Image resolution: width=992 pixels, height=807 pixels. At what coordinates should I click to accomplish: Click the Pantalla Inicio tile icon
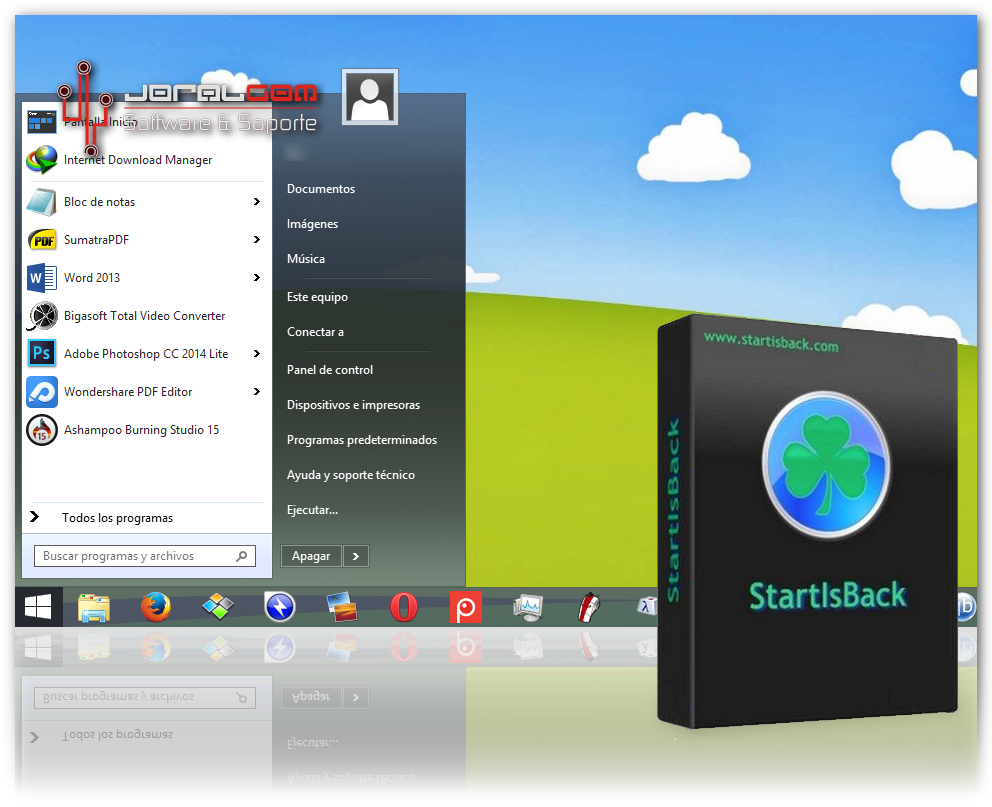[x=42, y=121]
